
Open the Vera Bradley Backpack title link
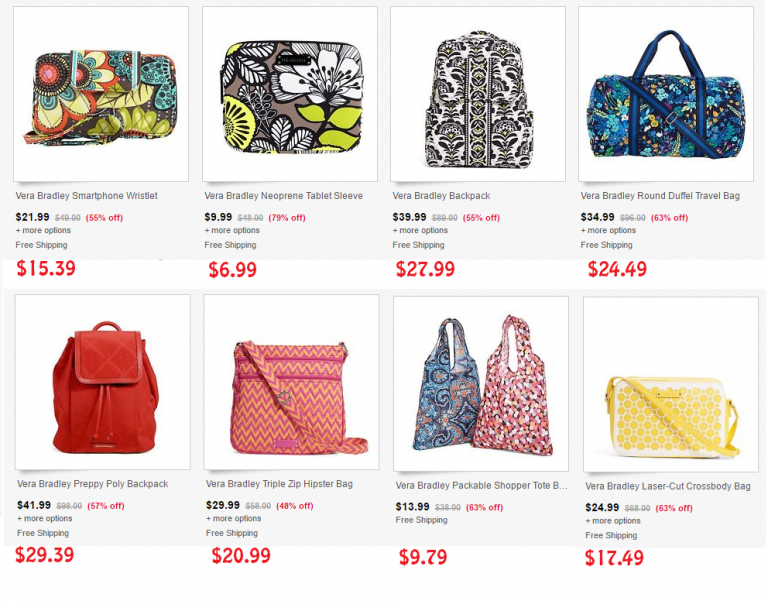(x=441, y=196)
